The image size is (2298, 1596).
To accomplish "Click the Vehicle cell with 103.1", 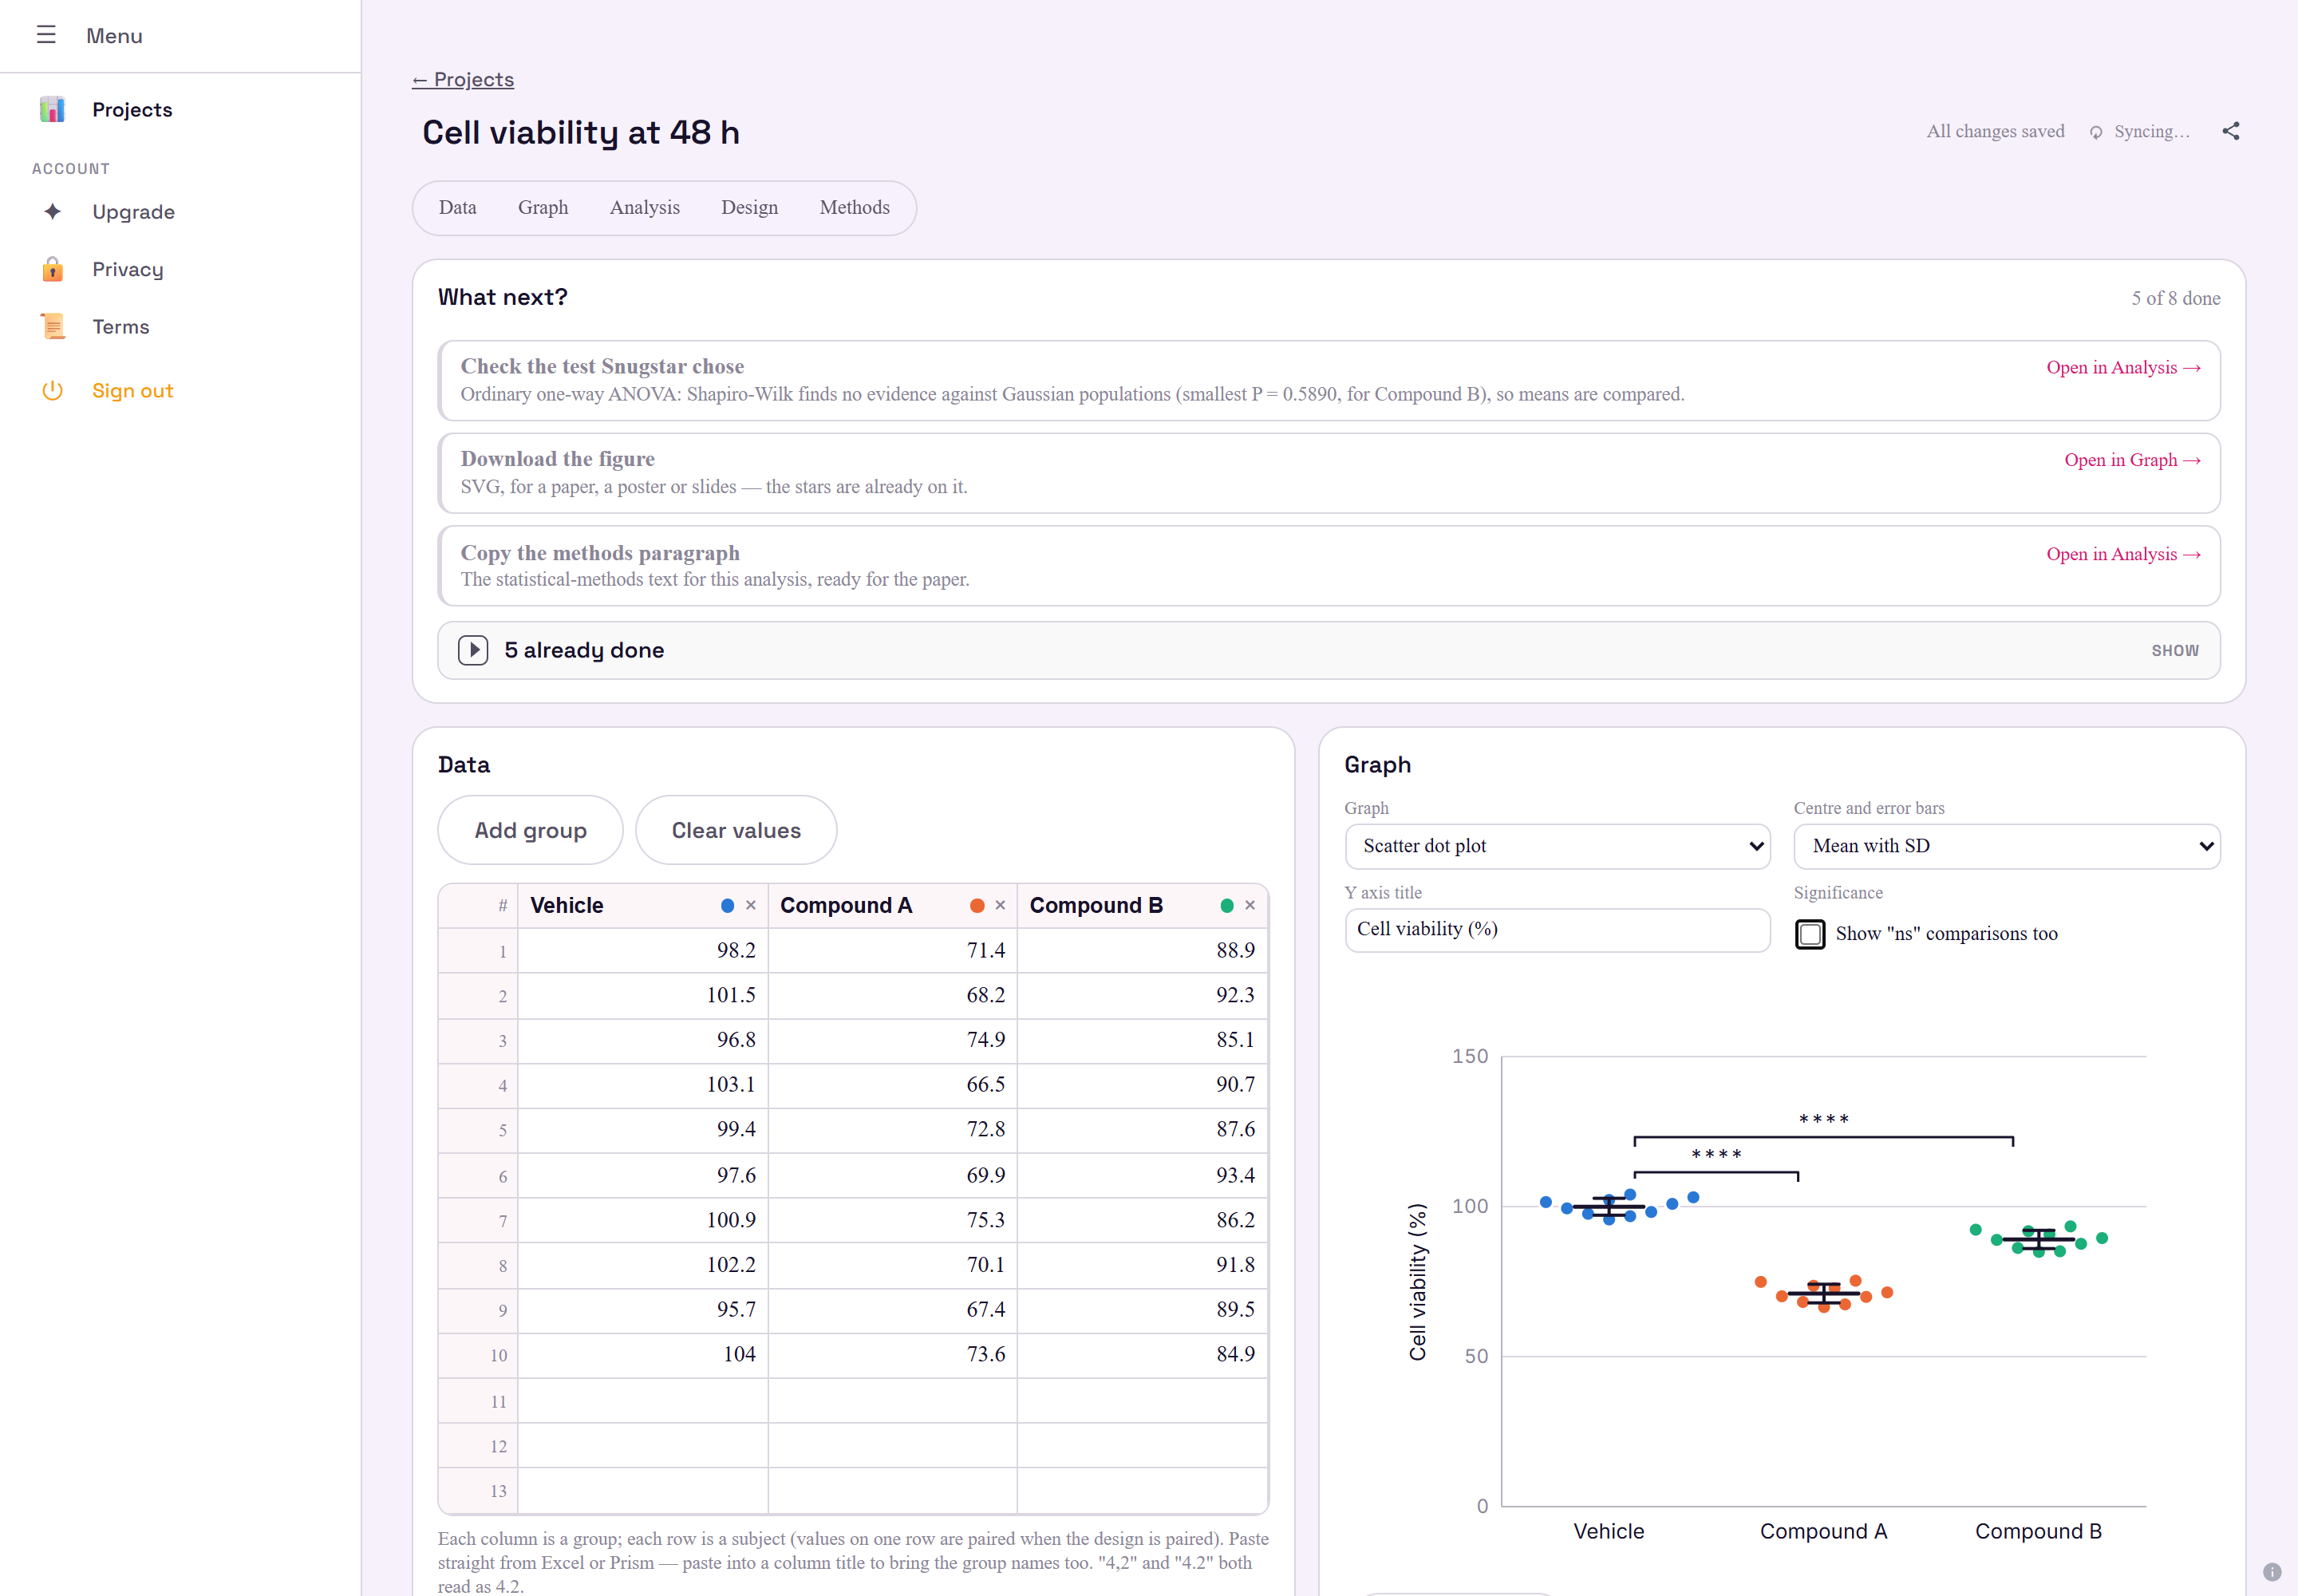I will (x=643, y=1085).
